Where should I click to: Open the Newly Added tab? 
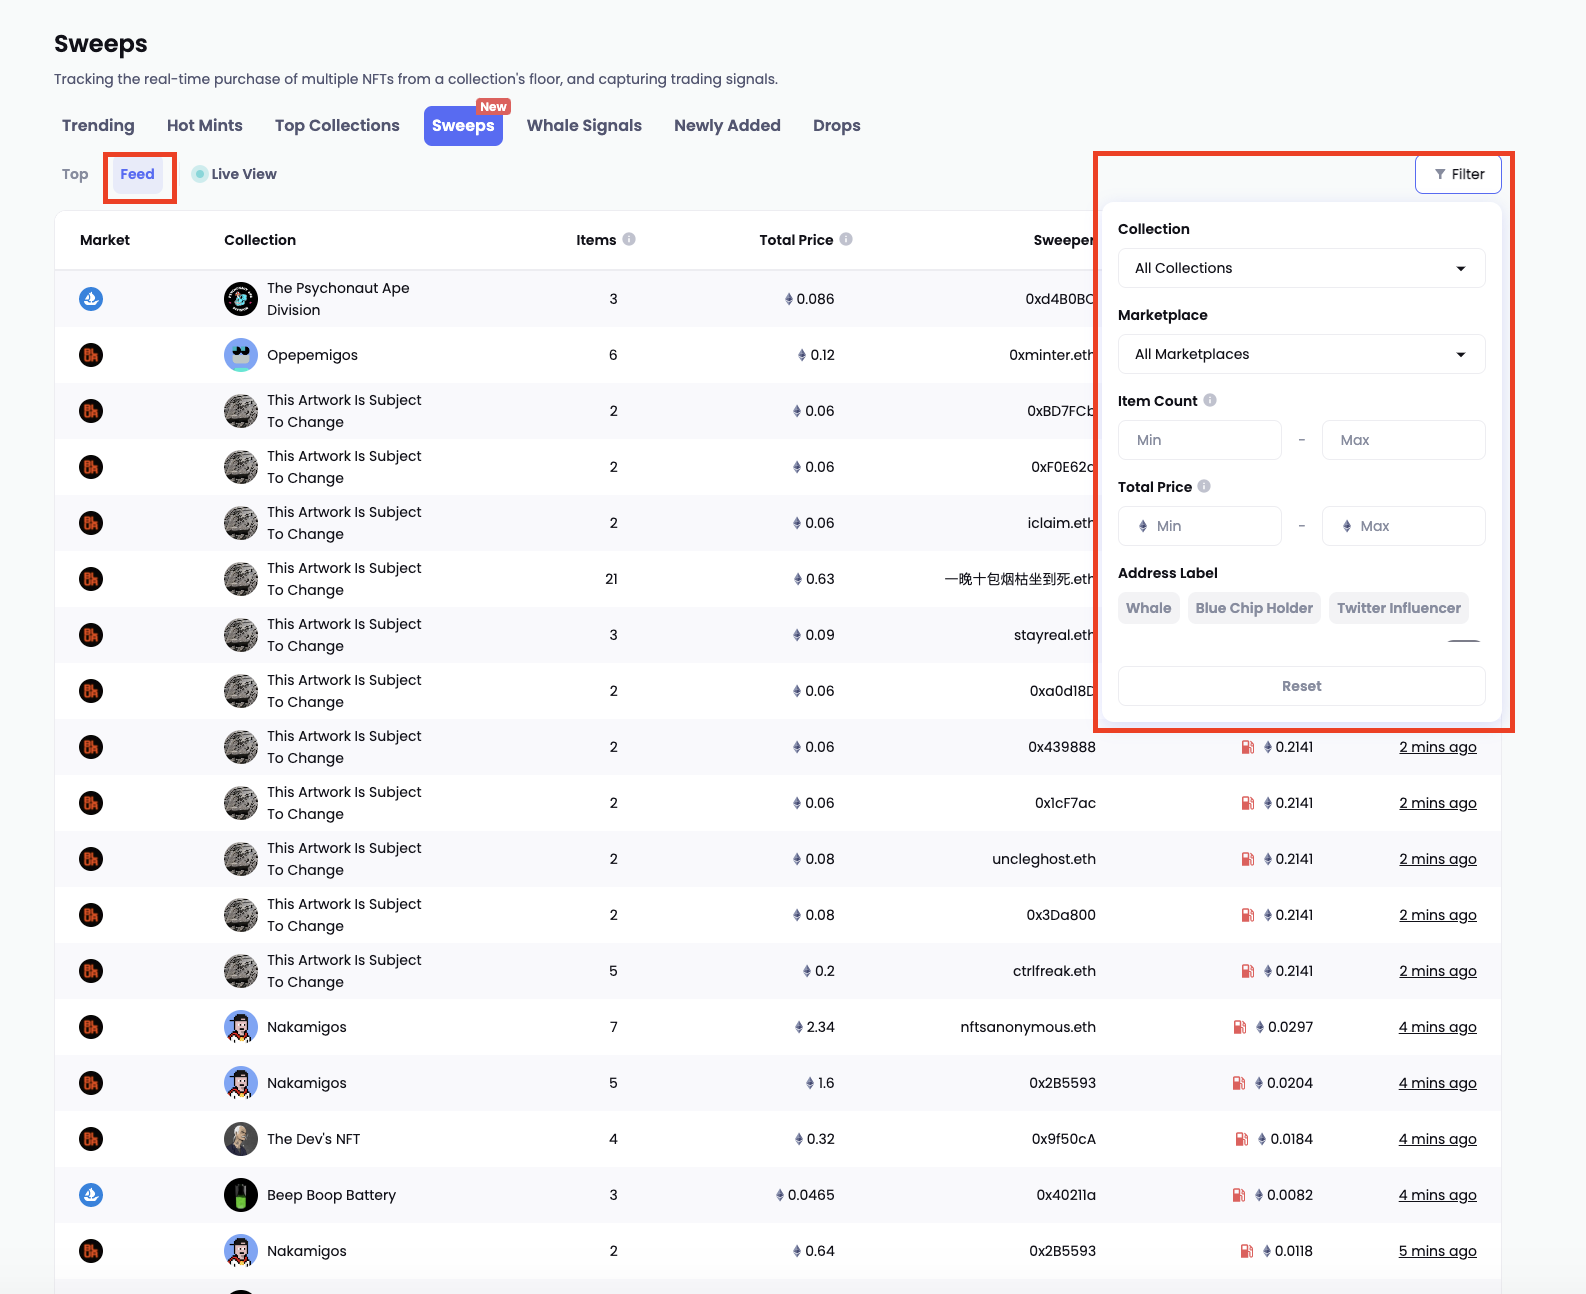tap(727, 126)
